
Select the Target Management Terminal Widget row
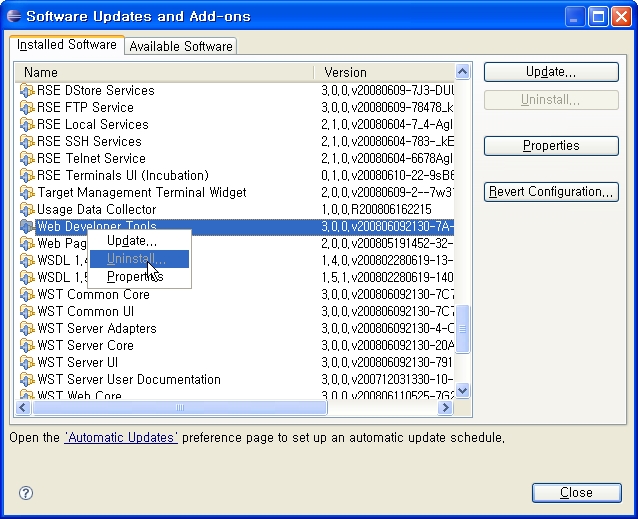pos(235,192)
